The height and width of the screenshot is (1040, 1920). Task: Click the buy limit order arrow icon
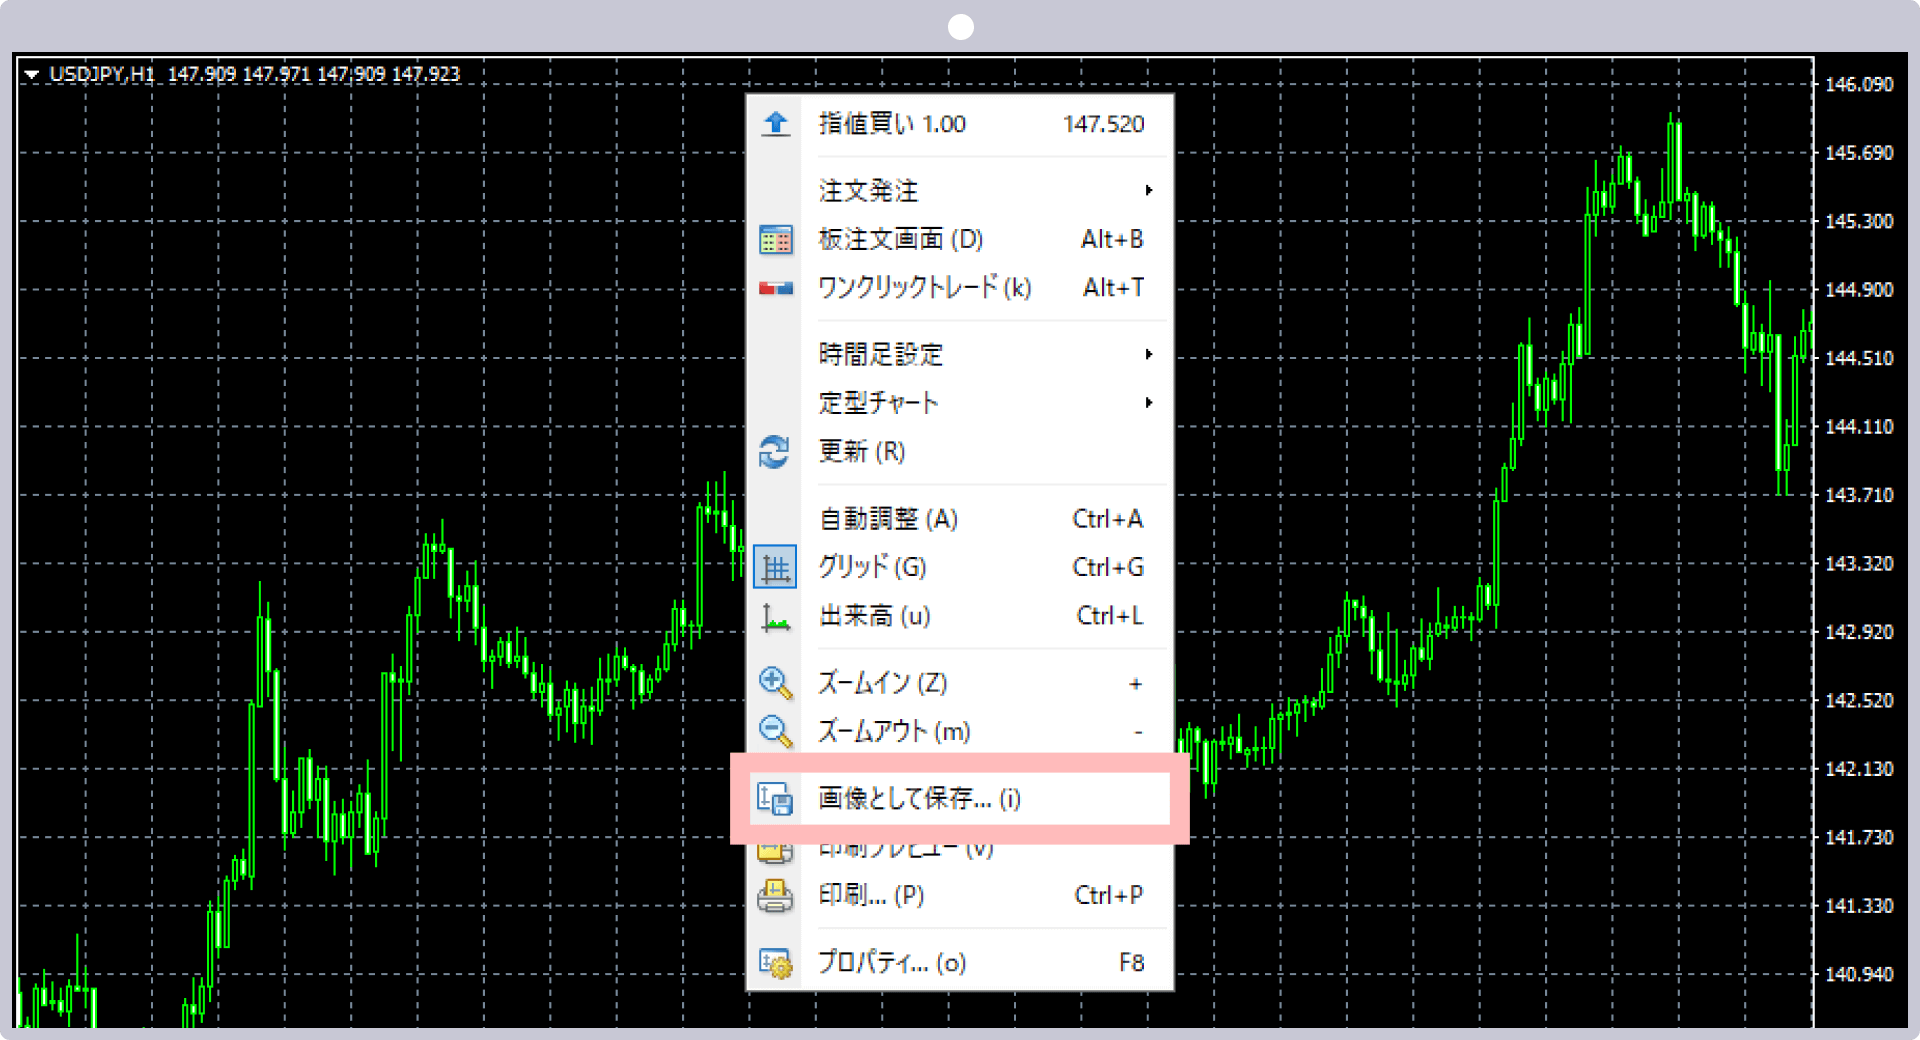[x=775, y=123]
